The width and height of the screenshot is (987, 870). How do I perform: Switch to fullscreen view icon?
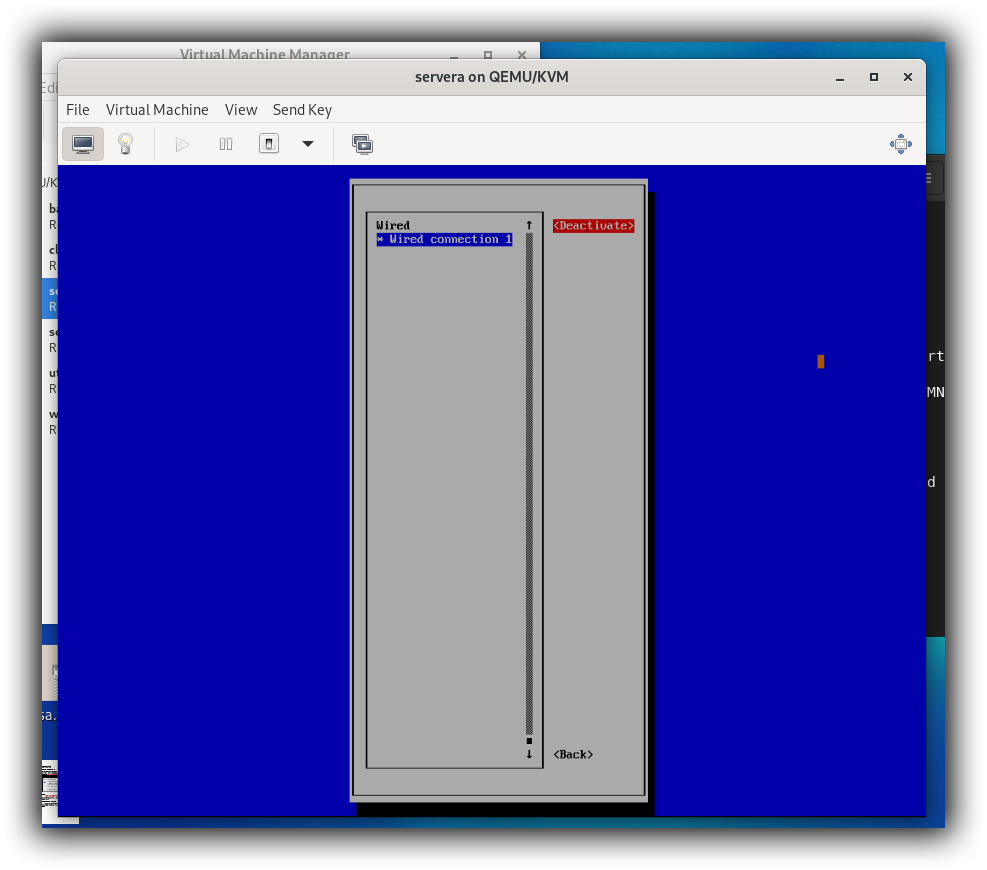pyautogui.click(x=900, y=144)
